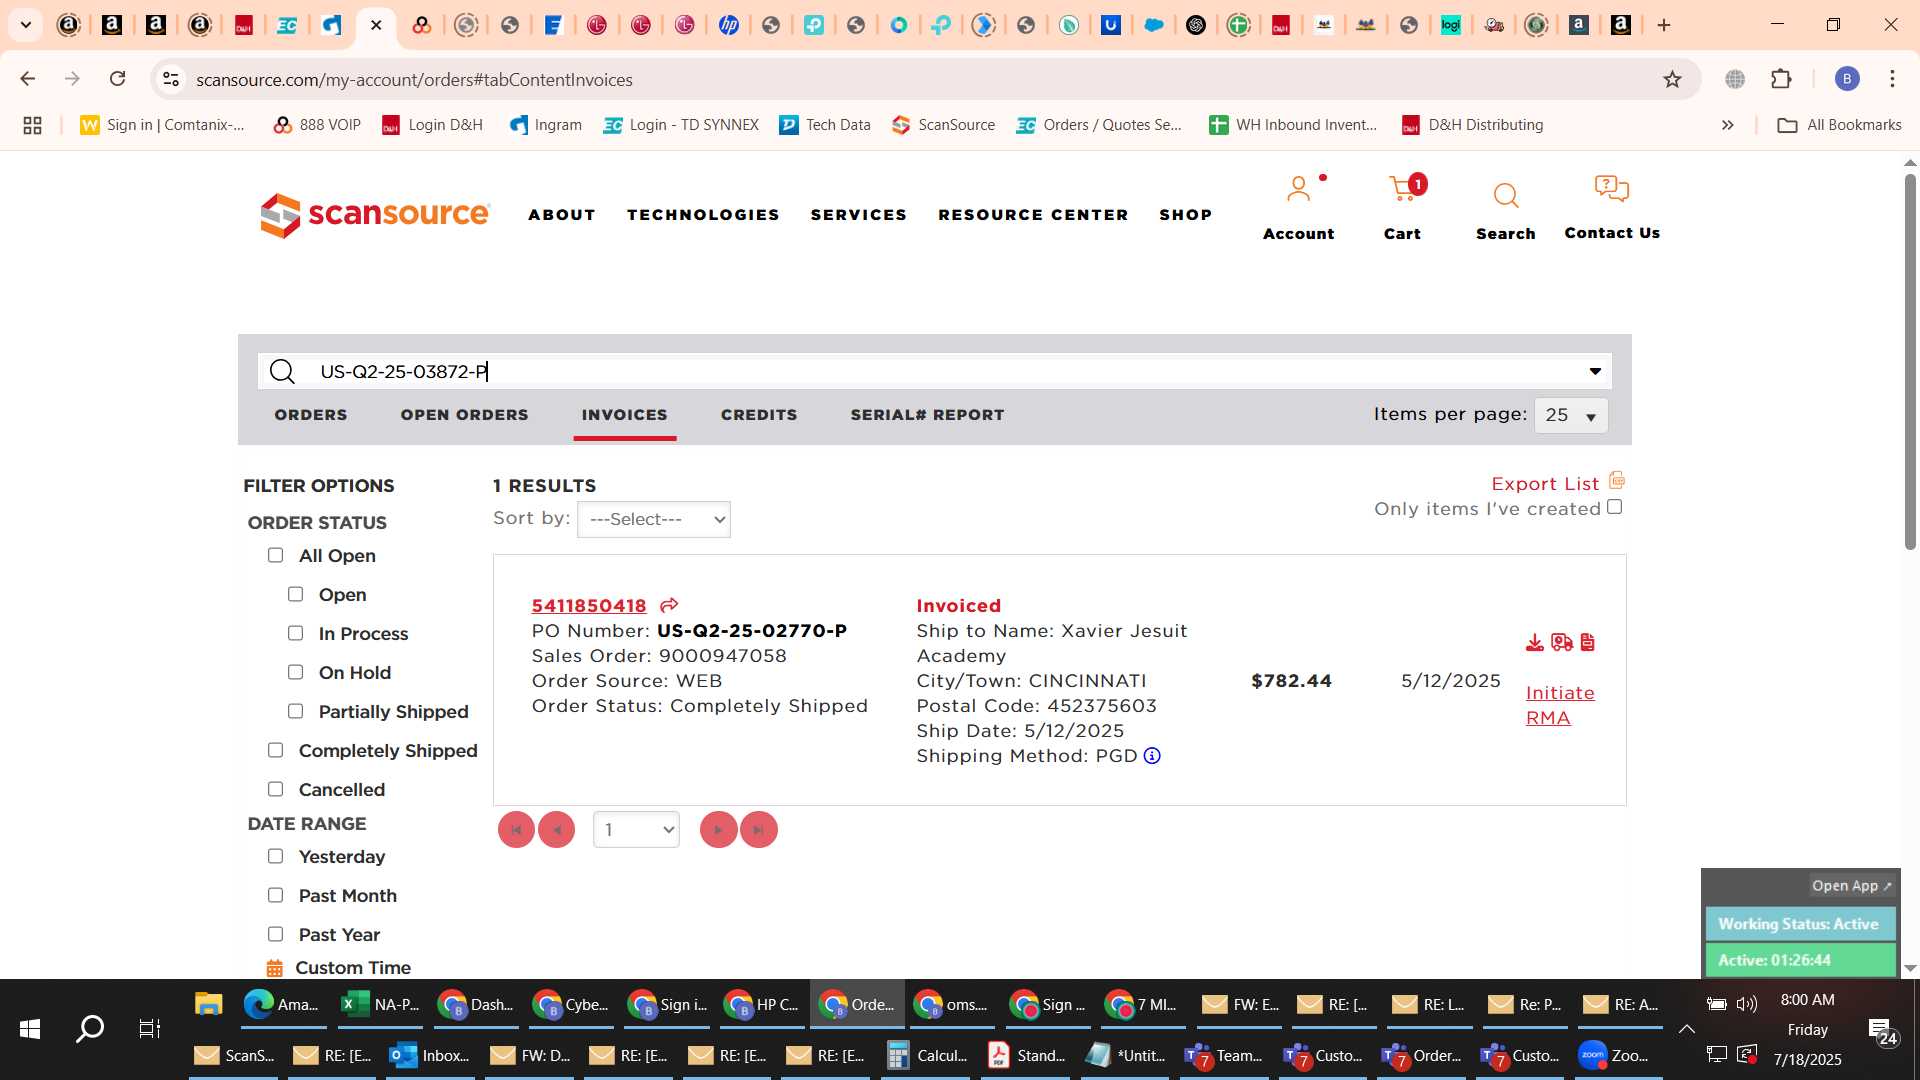Check the Past Year date filter

[275, 934]
